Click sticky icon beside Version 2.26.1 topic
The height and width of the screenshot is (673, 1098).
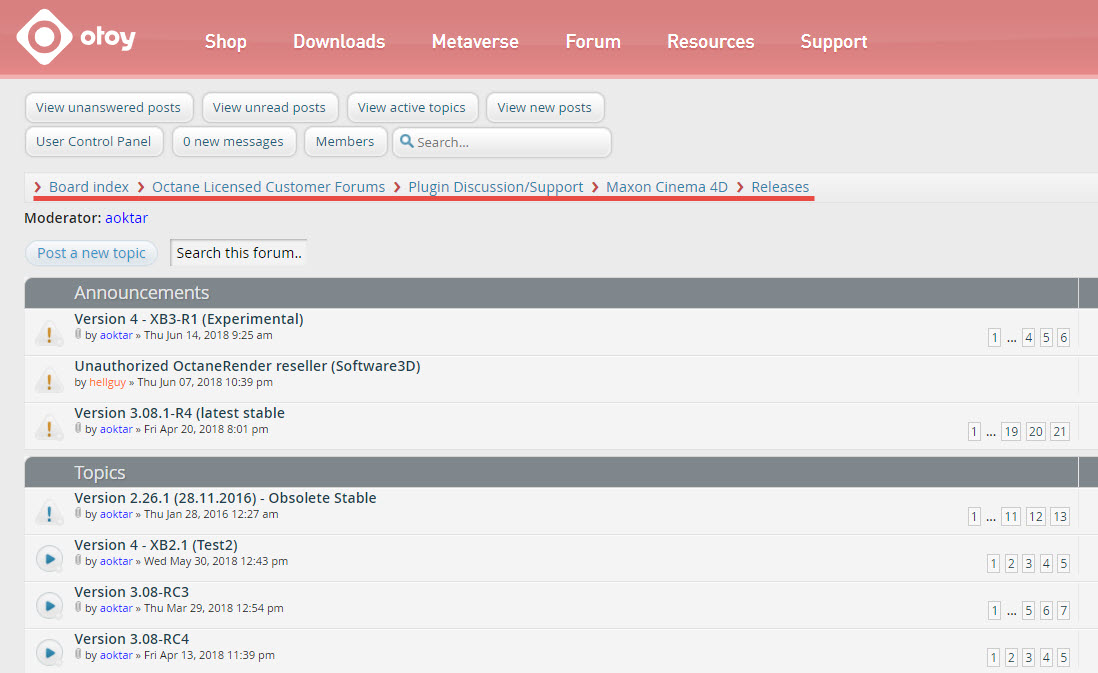pyautogui.click(x=49, y=513)
